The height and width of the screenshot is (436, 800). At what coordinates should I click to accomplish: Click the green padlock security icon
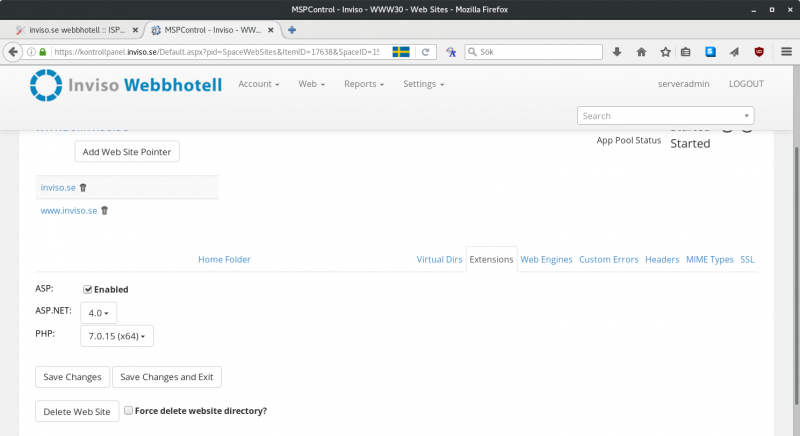(x=43, y=52)
